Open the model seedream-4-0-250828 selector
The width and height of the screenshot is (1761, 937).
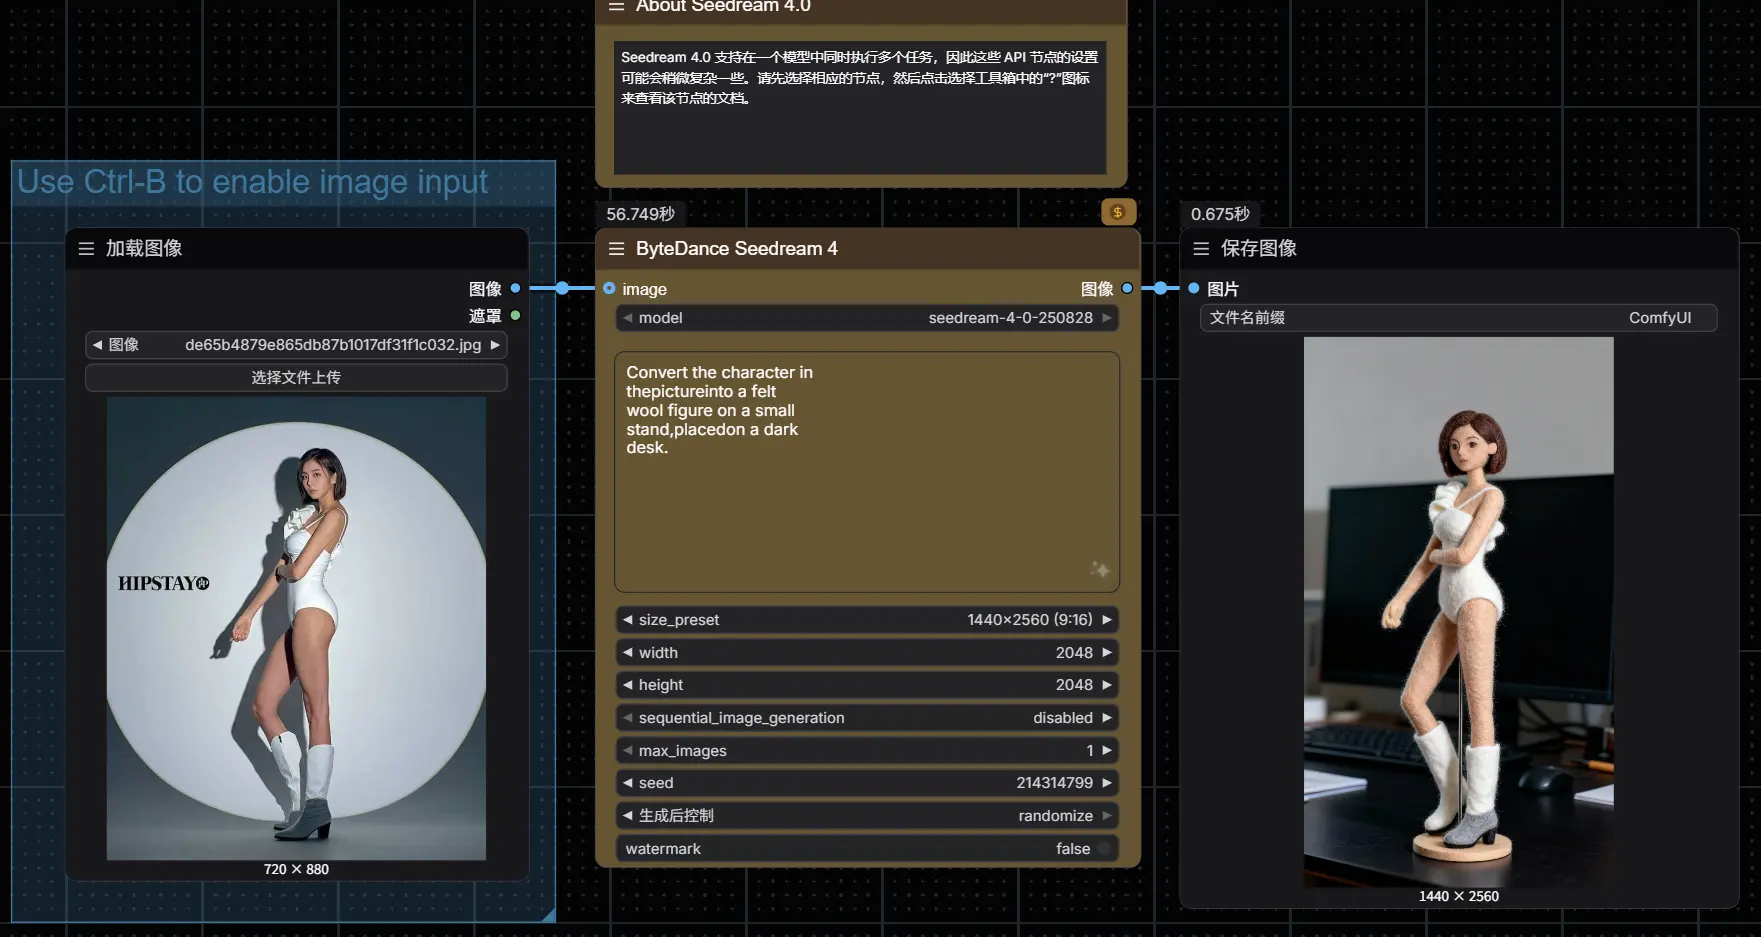click(x=866, y=318)
